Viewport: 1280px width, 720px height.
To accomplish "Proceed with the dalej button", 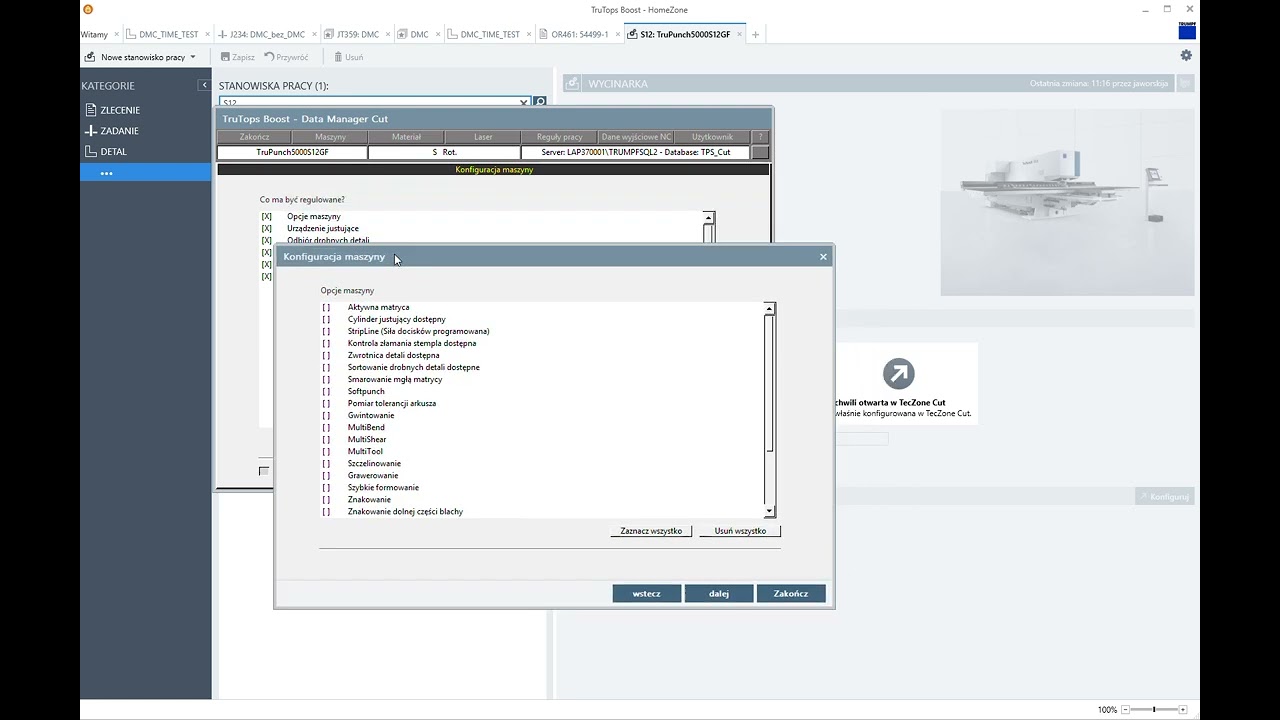I will [719, 594].
